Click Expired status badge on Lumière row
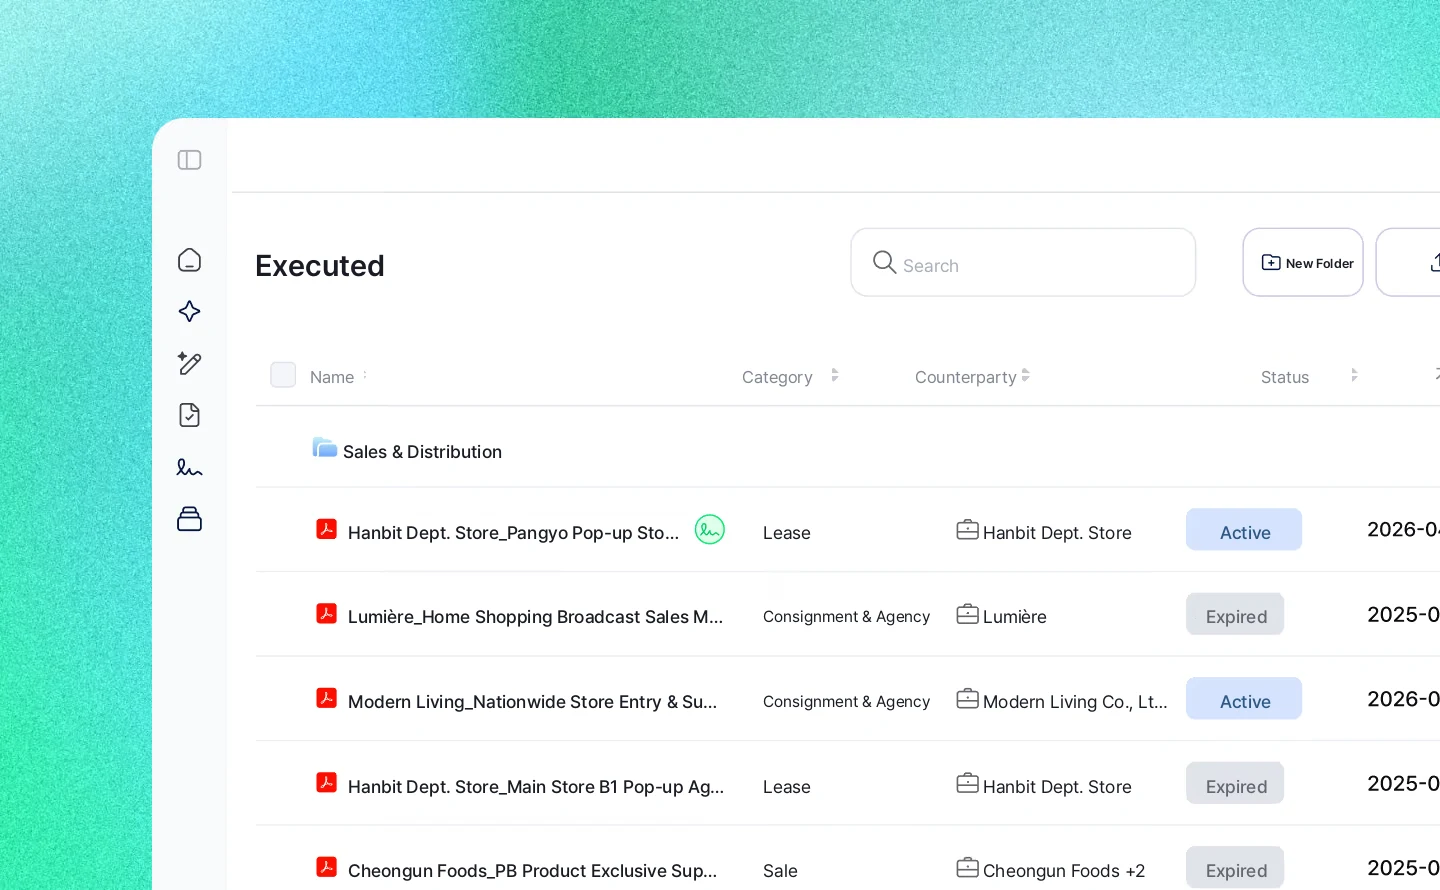Screen dimensions: 1440x890 (1235, 614)
